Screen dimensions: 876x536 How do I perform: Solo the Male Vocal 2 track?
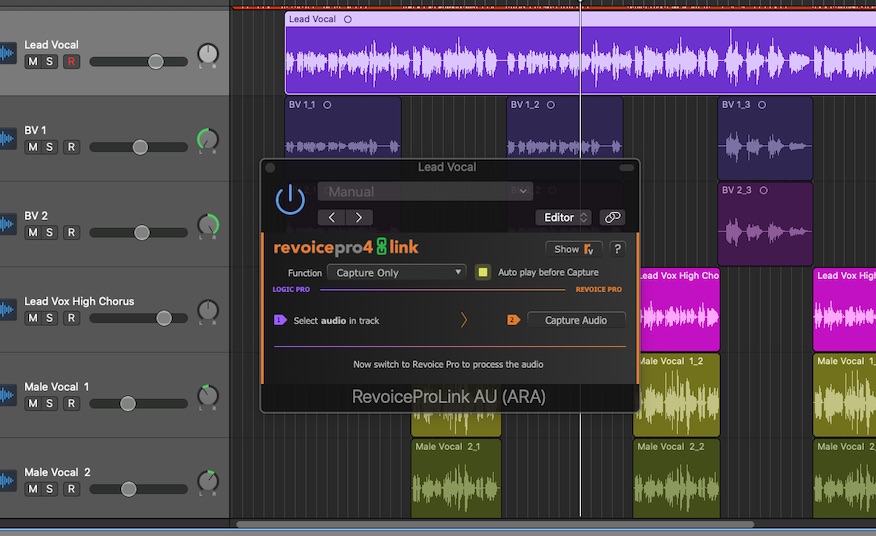tap(49, 489)
